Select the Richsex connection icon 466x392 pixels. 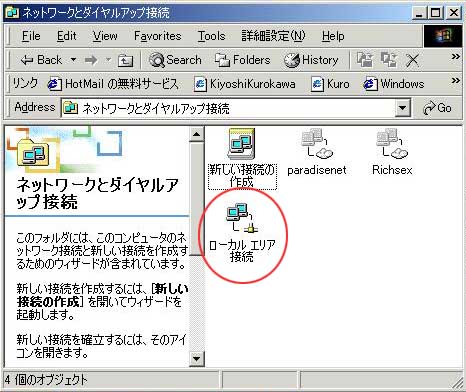[392, 144]
